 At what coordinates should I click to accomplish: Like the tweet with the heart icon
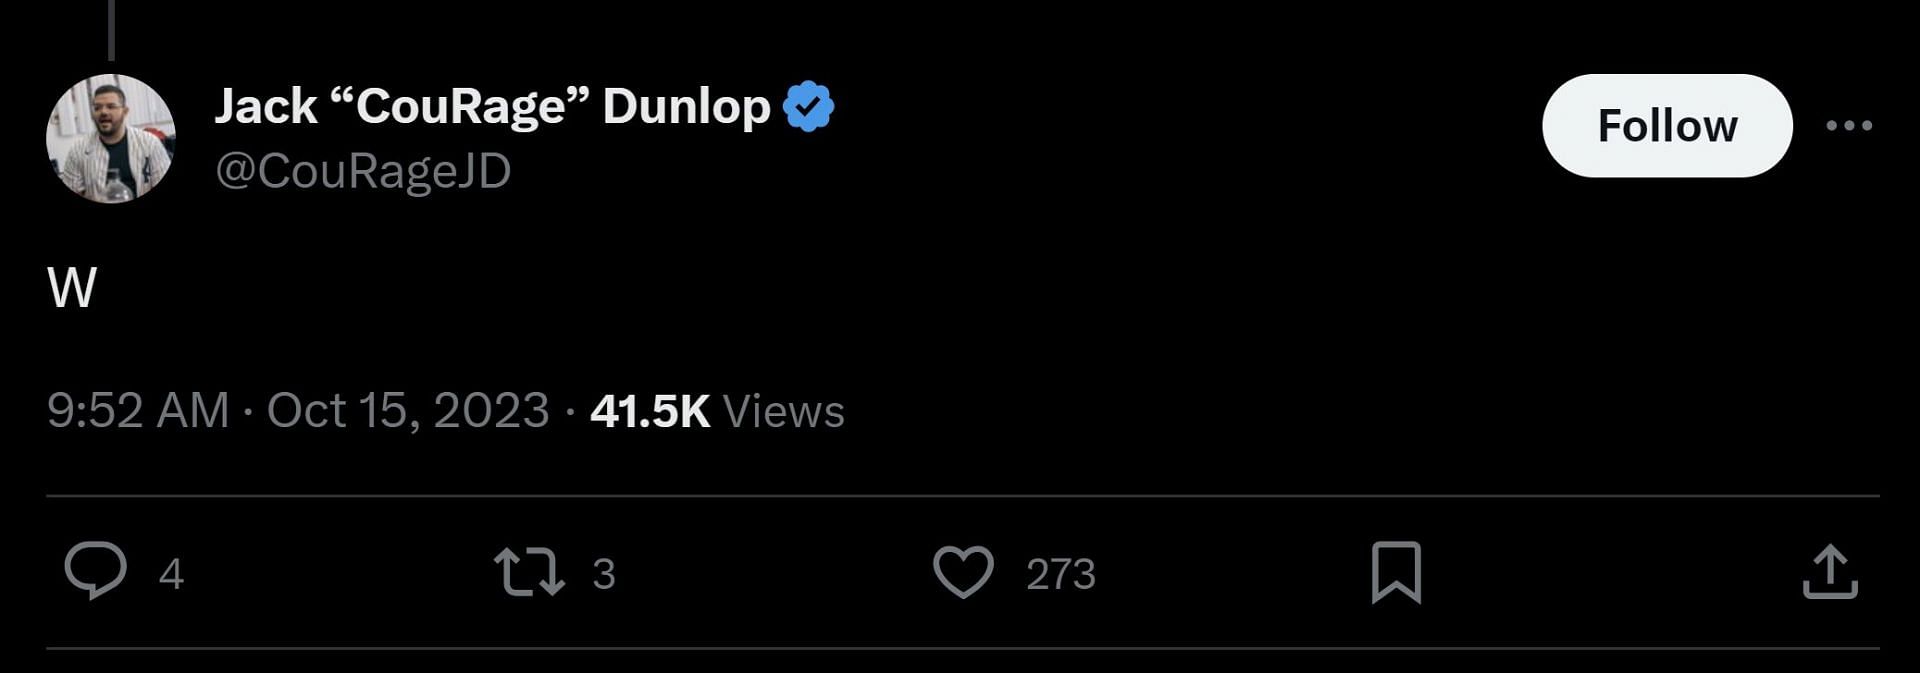963,572
